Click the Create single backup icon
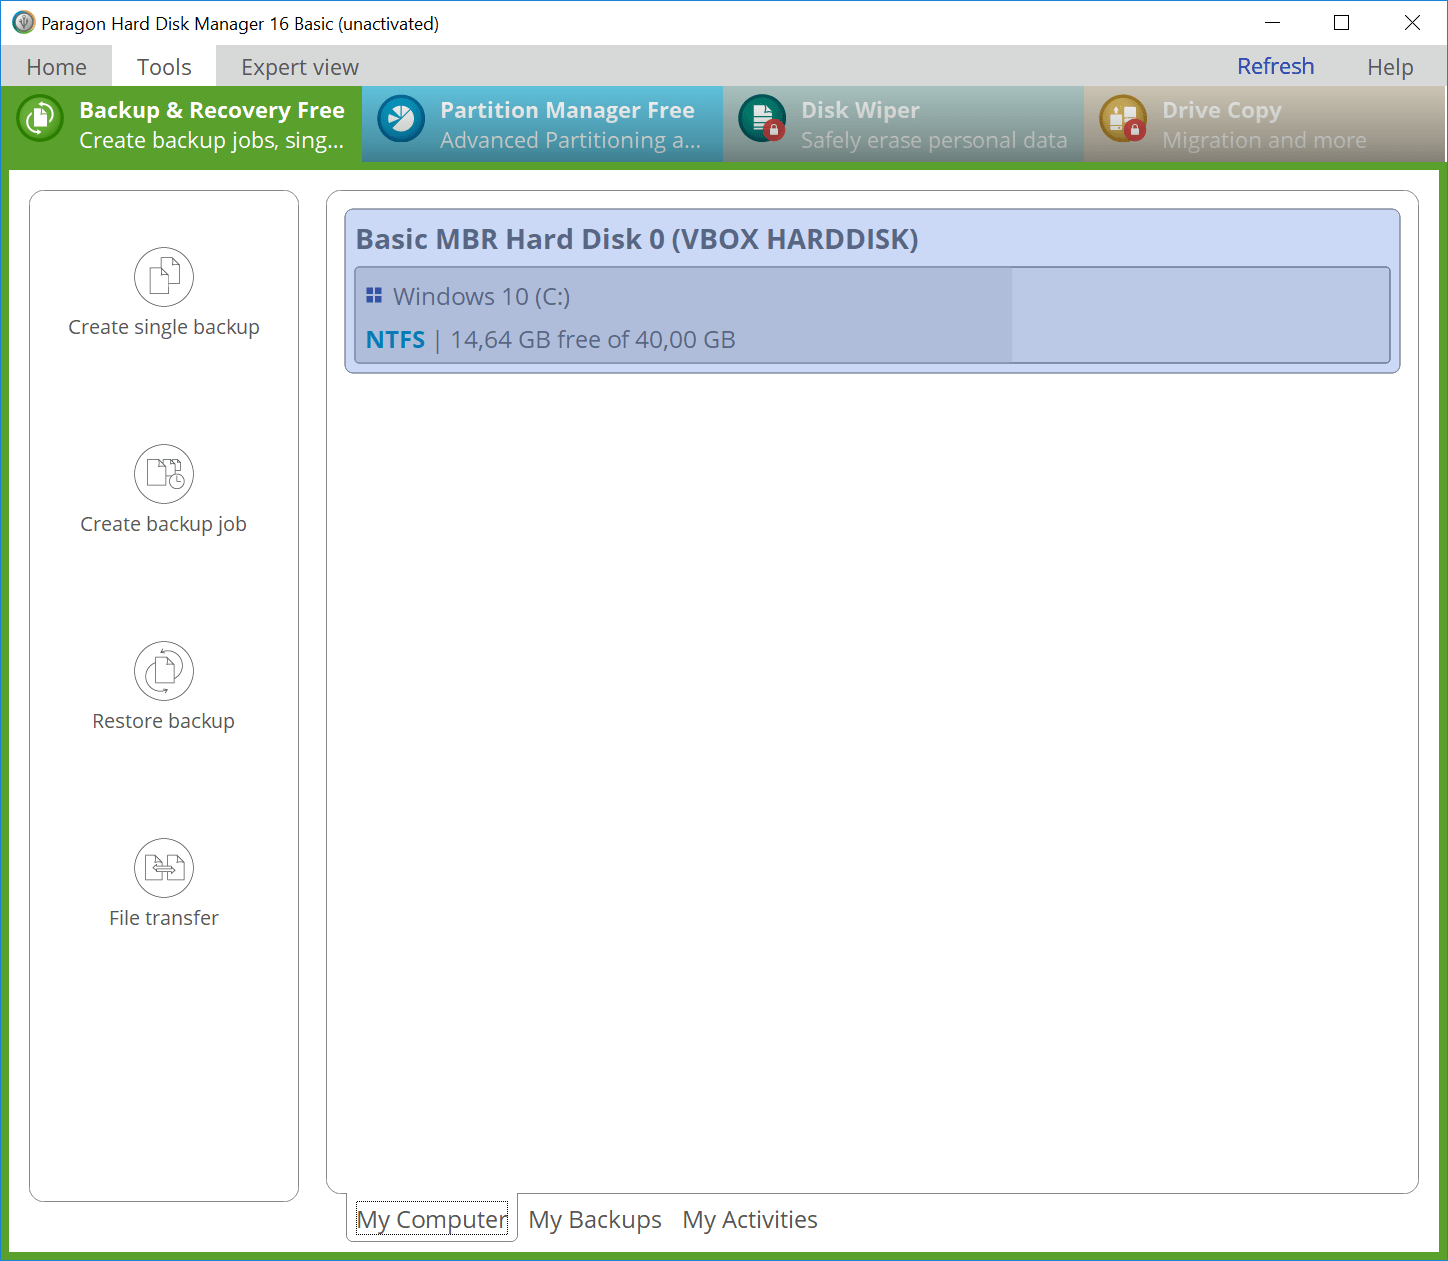 (x=164, y=277)
